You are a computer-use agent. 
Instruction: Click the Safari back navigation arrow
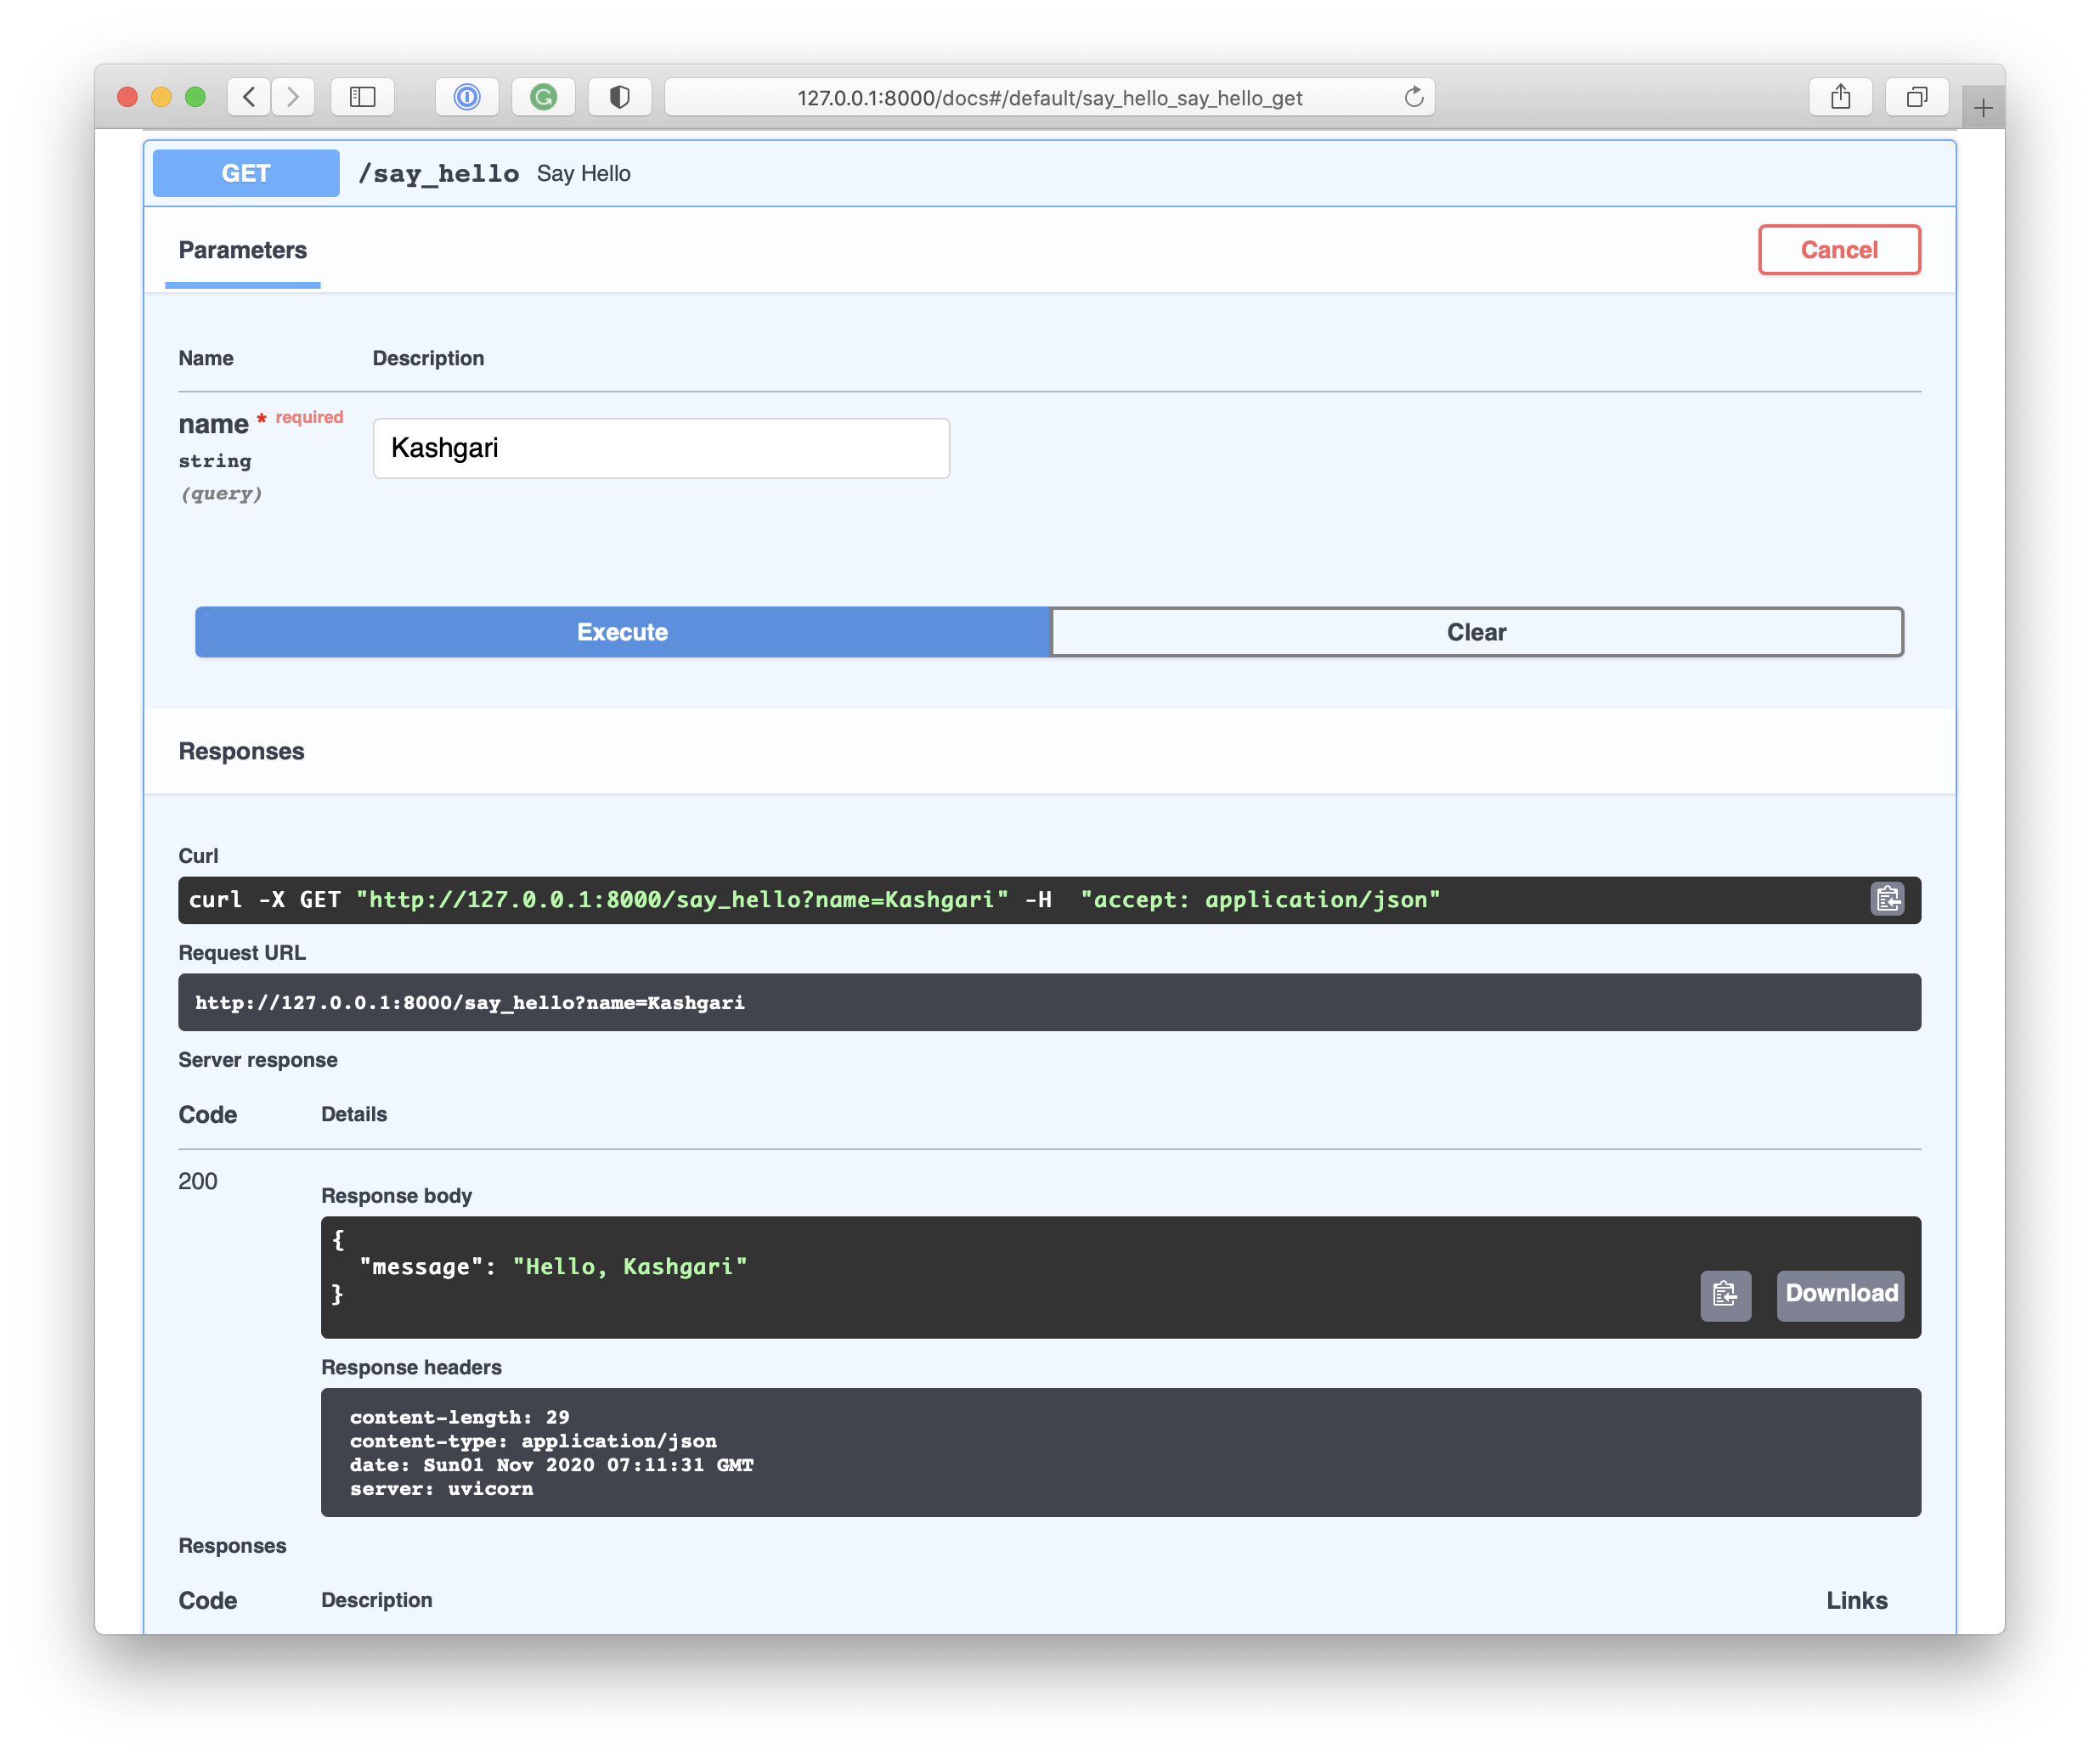pyautogui.click(x=249, y=97)
